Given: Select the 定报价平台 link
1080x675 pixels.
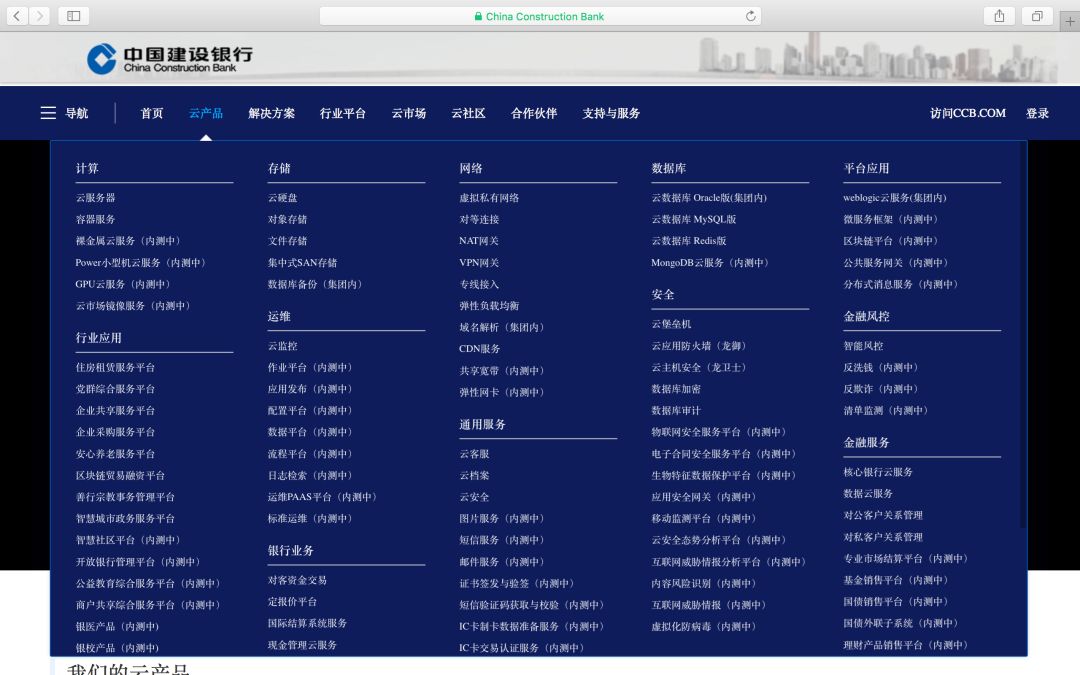Looking at the screenshot, I should [292, 601].
